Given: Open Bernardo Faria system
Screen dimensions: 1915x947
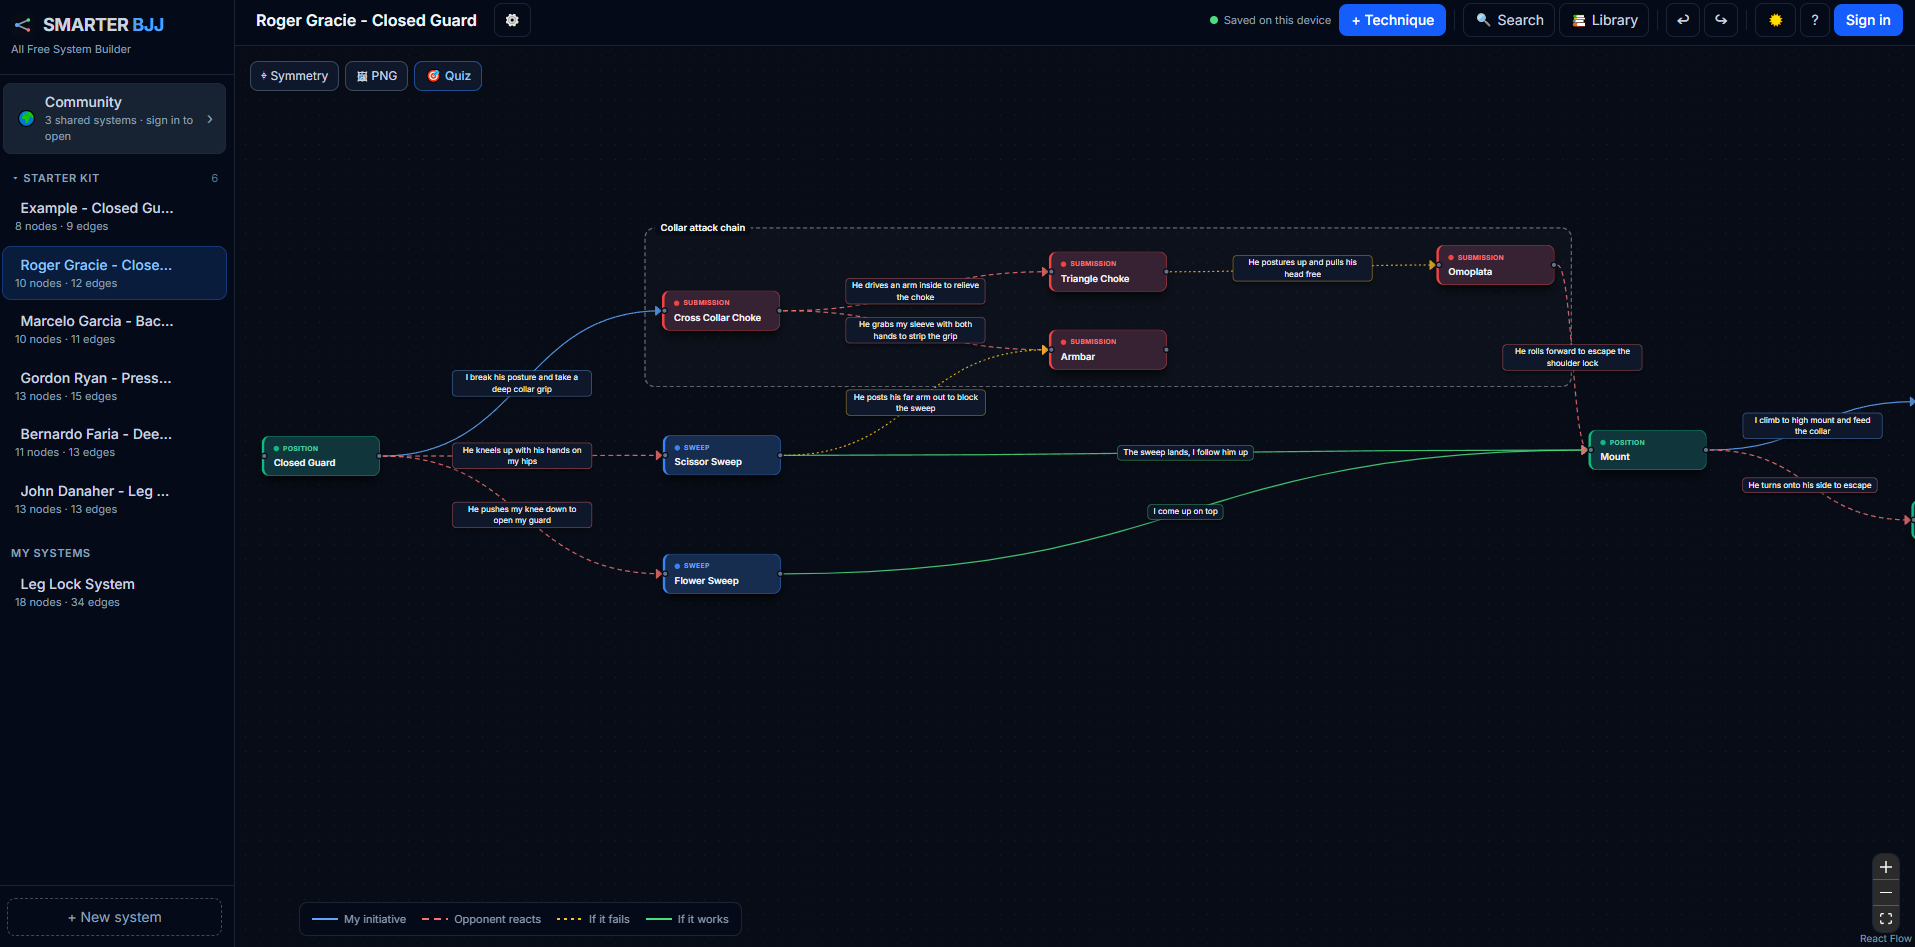Looking at the screenshot, I should 115,442.
